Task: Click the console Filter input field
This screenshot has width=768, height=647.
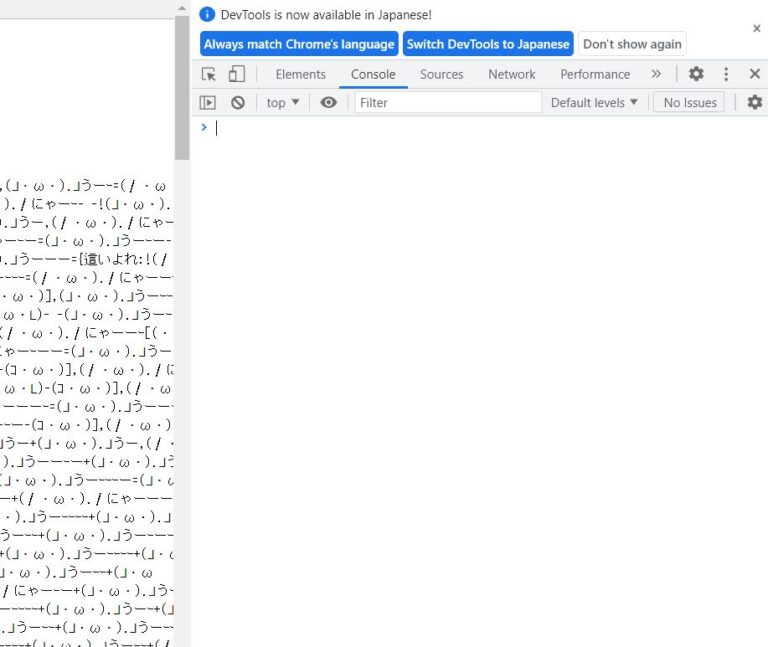Action: (x=447, y=102)
